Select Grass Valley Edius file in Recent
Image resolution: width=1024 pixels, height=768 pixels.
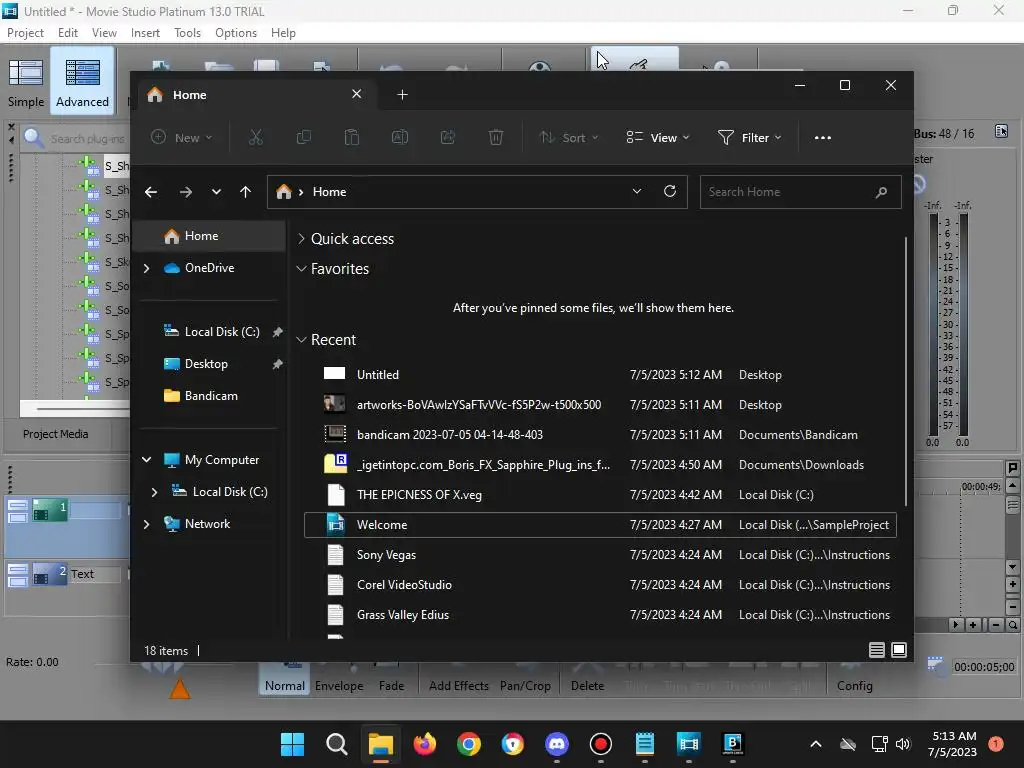coord(600,615)
